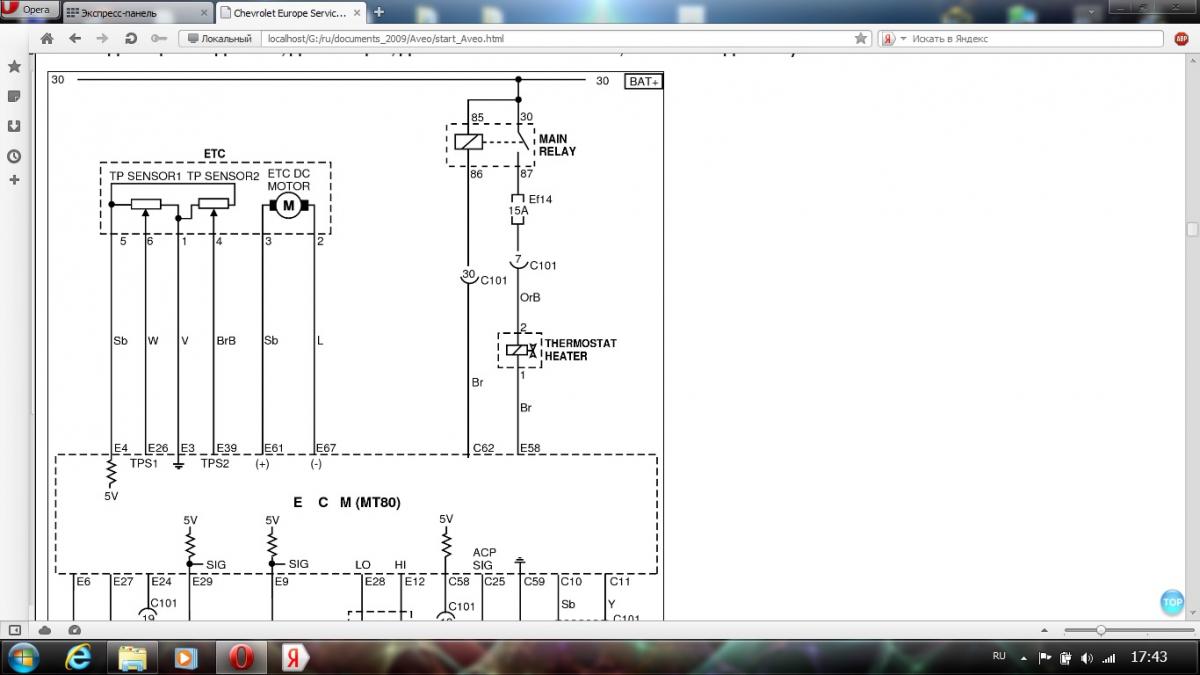Open downloads panel in sidebar

(14, 127)
